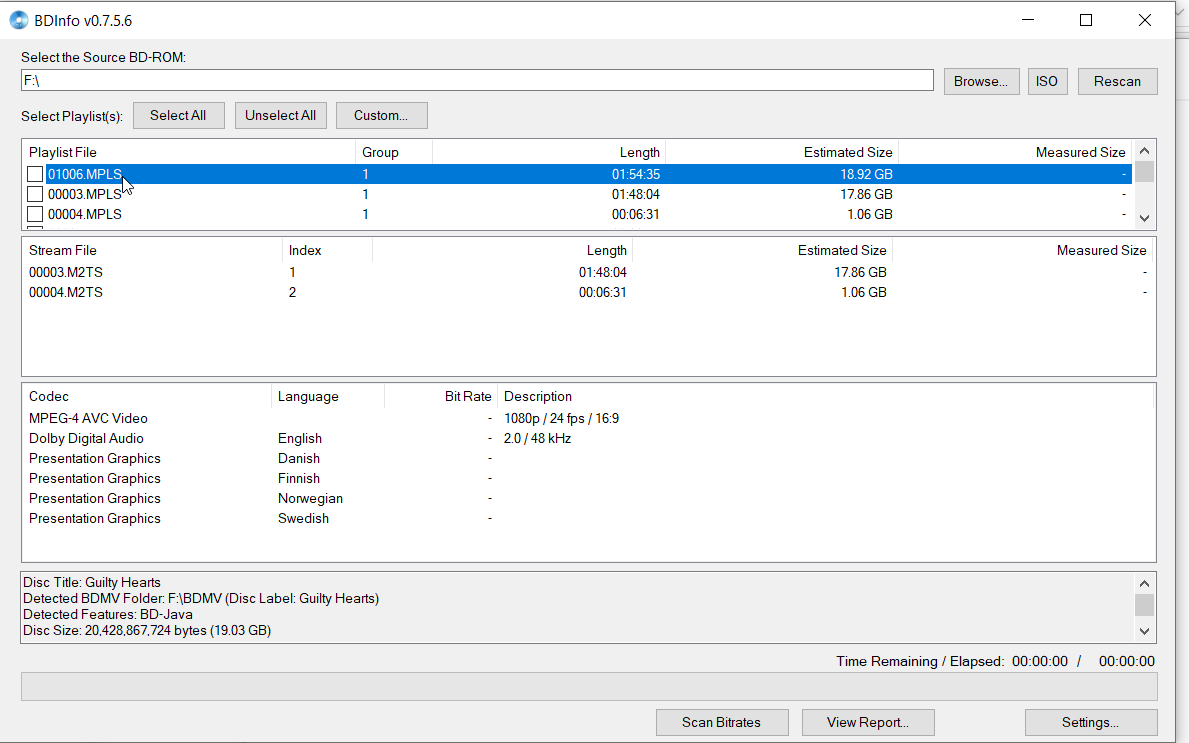This screenshot has width=1189, height=743.
Task: Click disc info box scroll down arrow
Action: [x=1144, y=632]
